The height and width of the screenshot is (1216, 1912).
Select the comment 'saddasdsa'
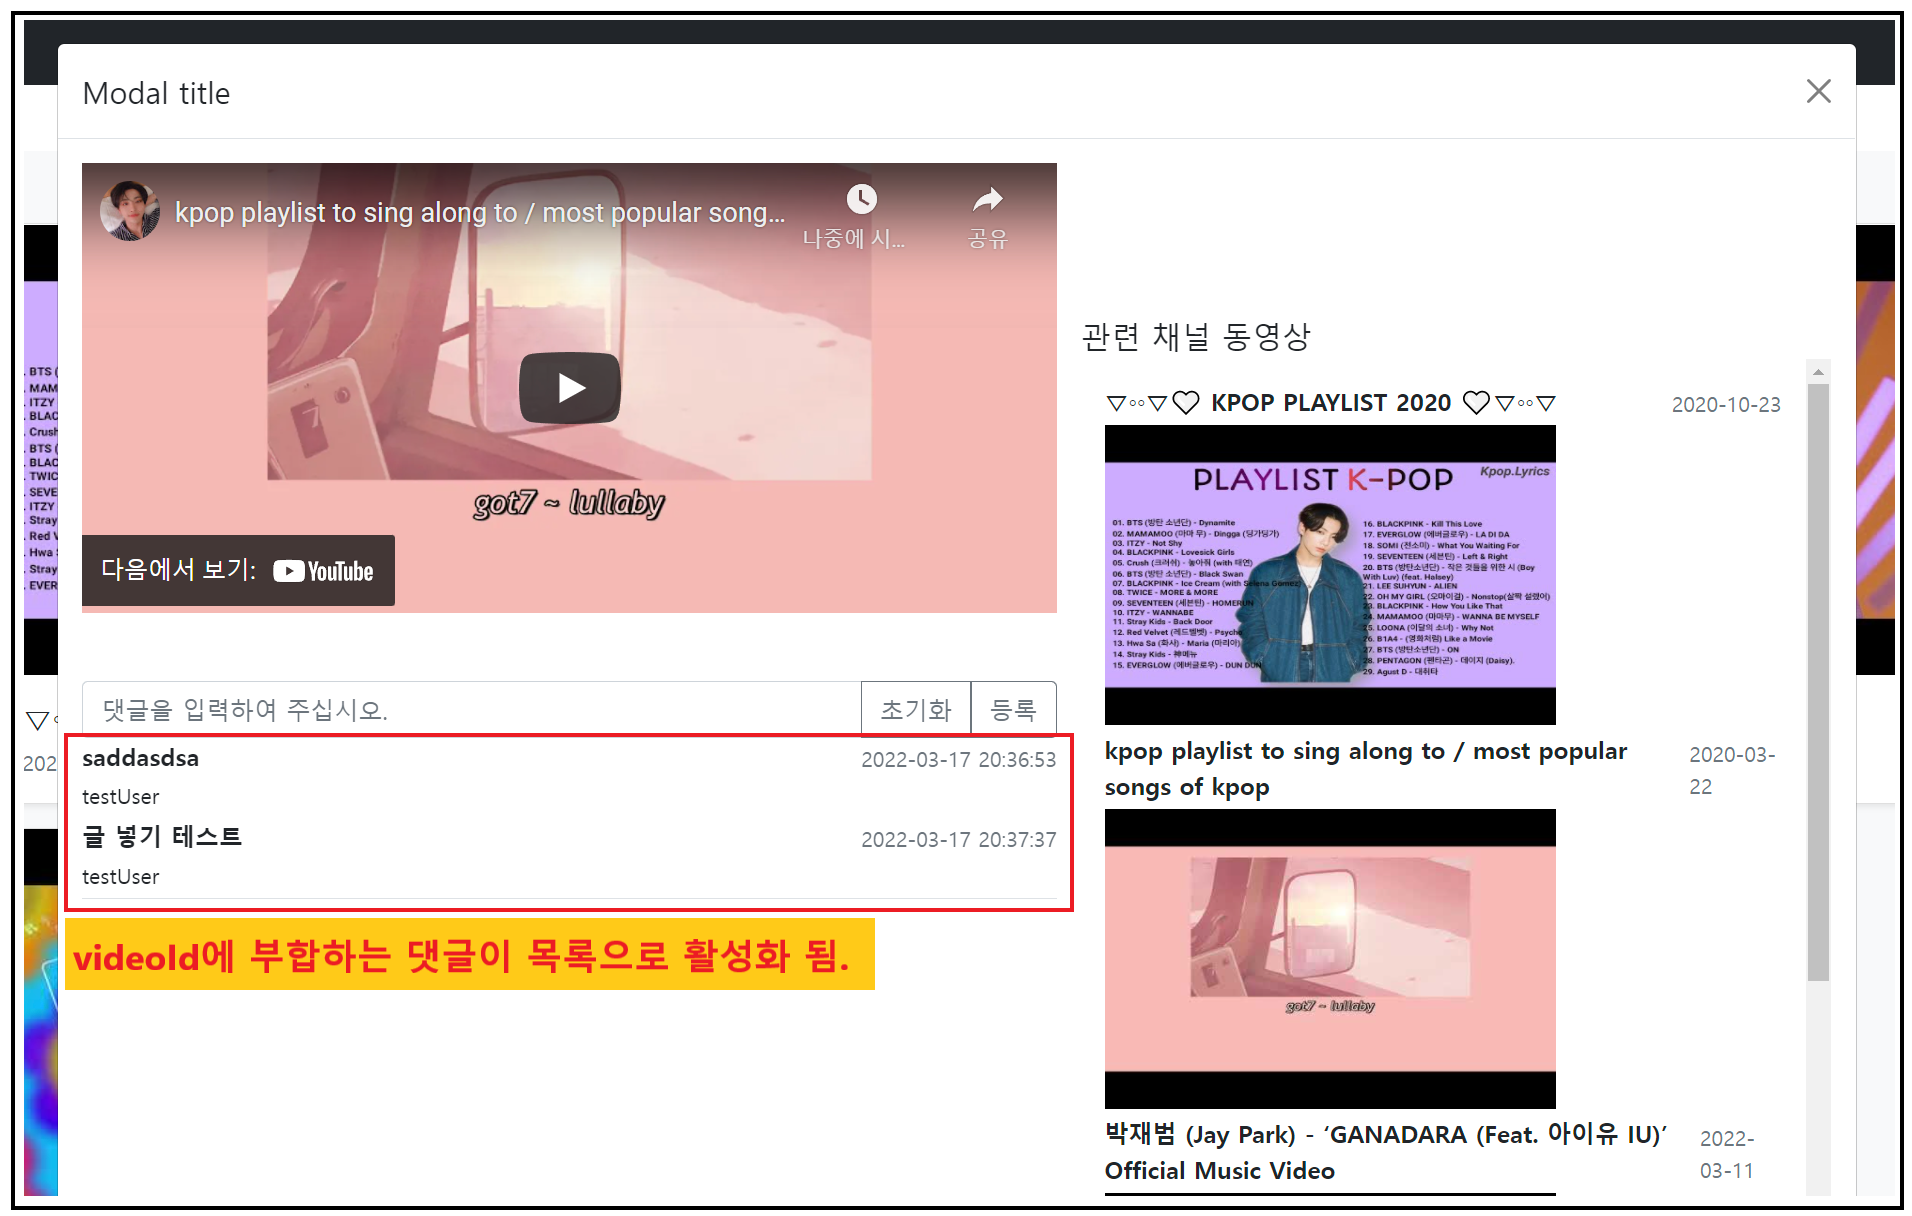click(x=140, y=758)
